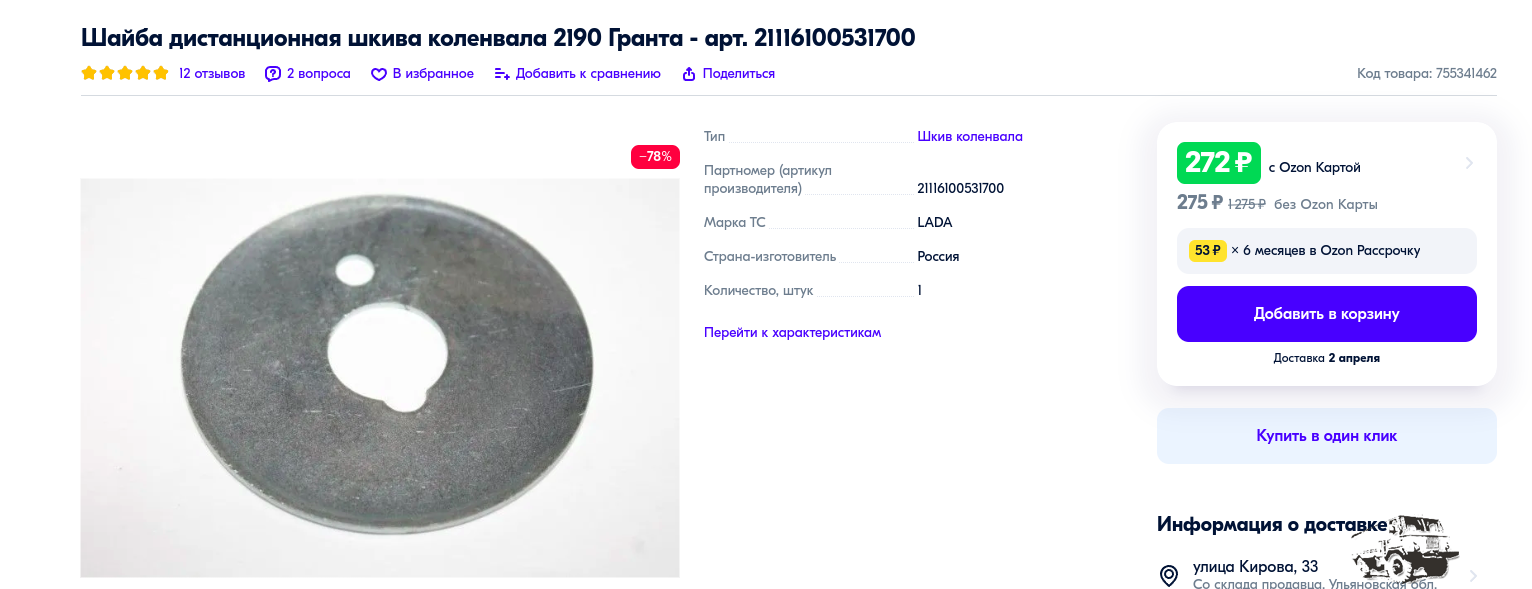Viewport: 1532px width, 589px height.
Task: Expand the улица Кирова delivery address arrow
Action: pos(1471,576)
